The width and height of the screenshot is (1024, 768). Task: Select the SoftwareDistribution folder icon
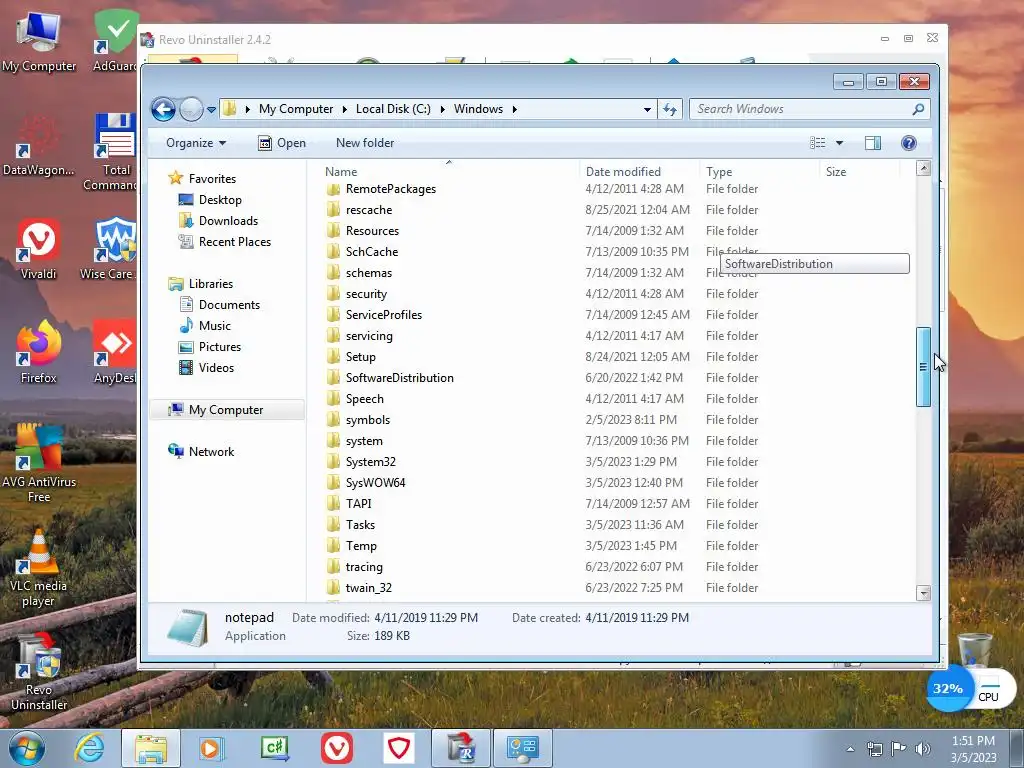coord(333,377)
